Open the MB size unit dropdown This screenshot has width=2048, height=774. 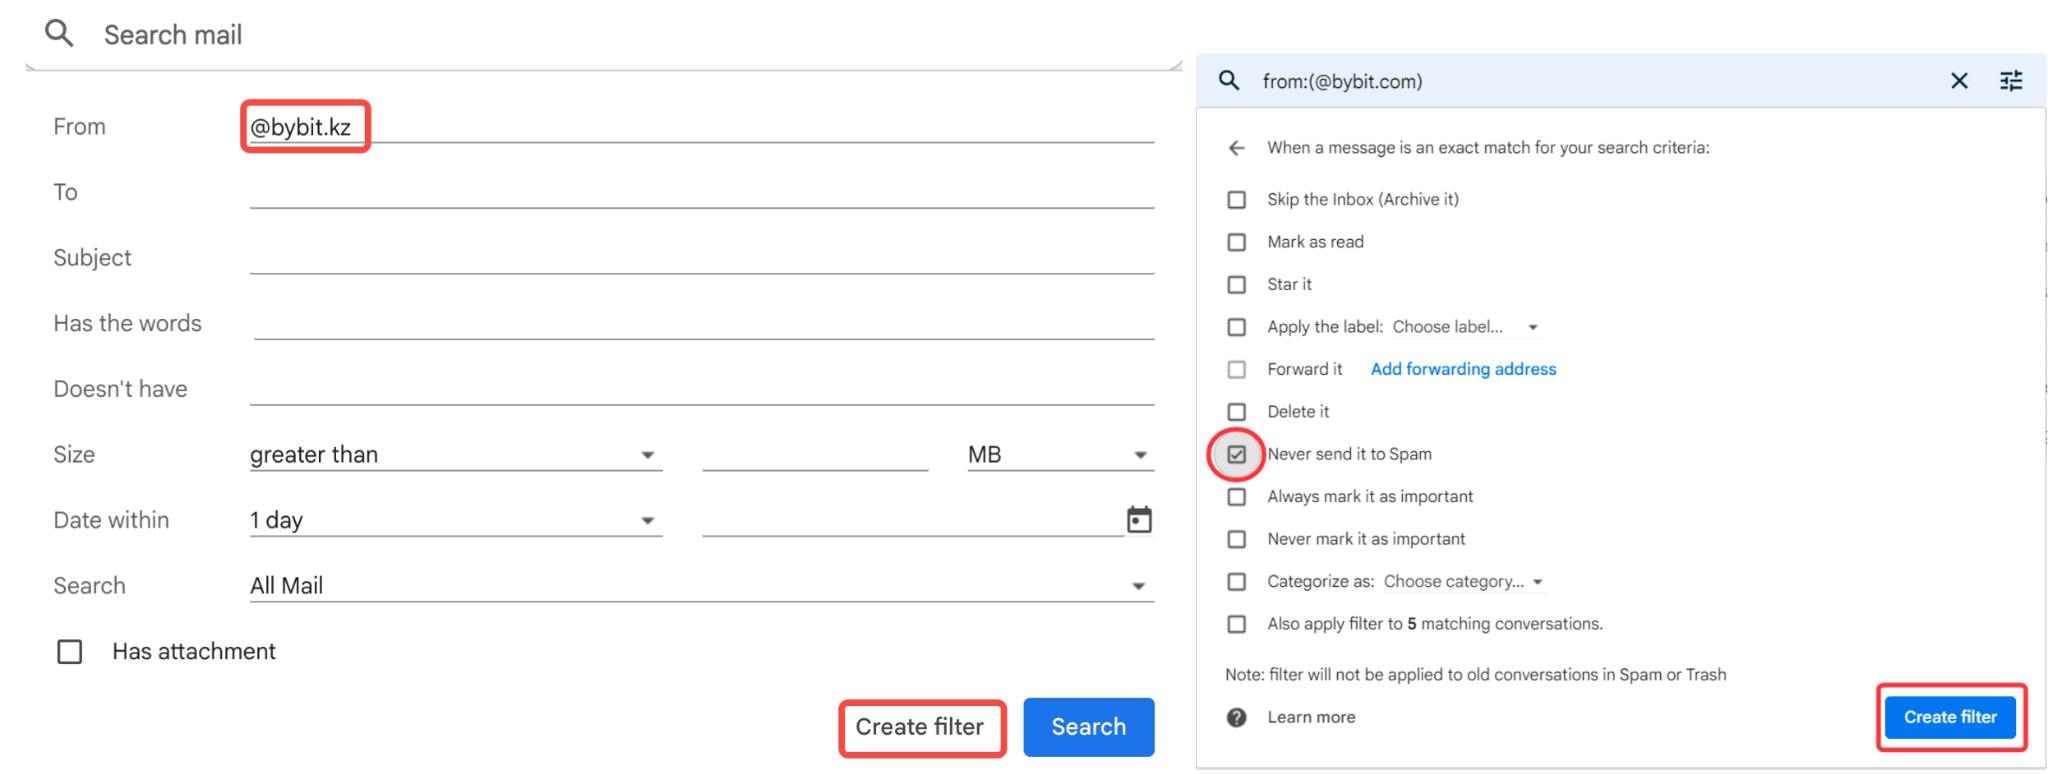click(x=1059, y=455)
